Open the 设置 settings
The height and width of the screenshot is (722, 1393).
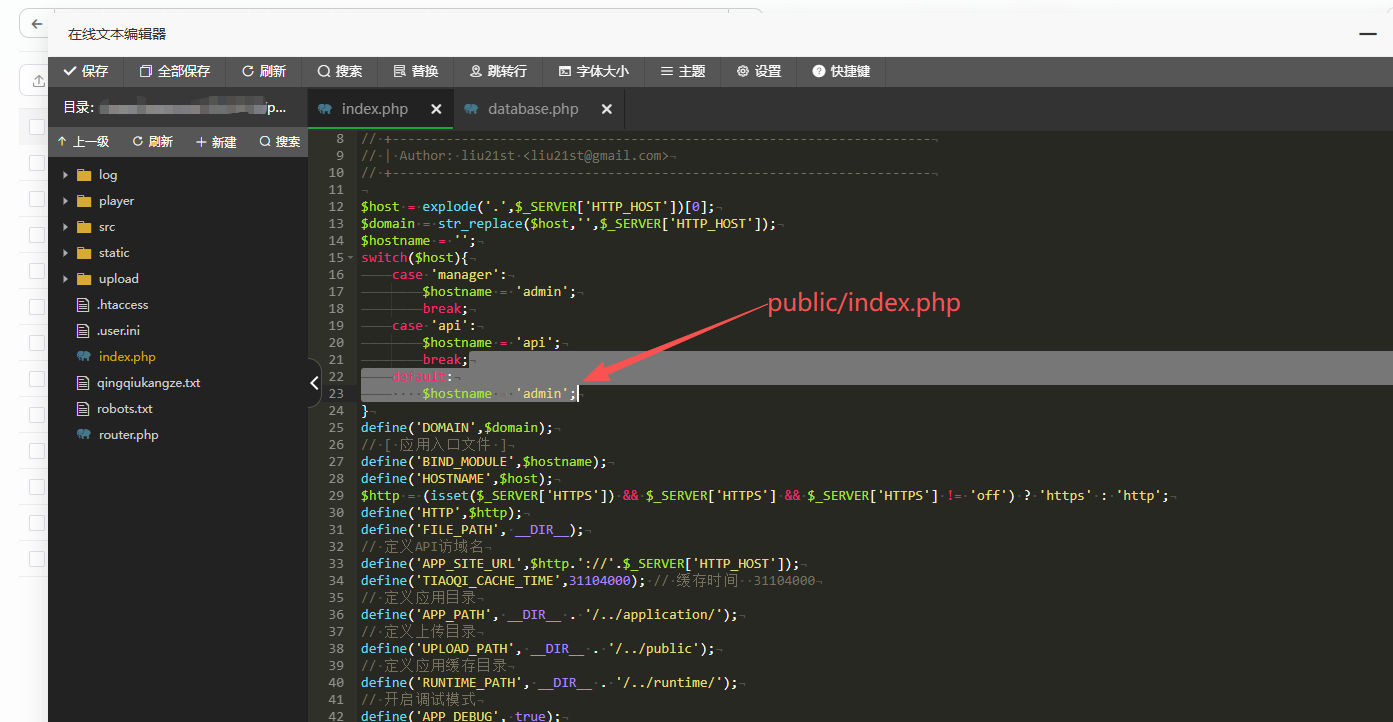click(x=759, y=71)
